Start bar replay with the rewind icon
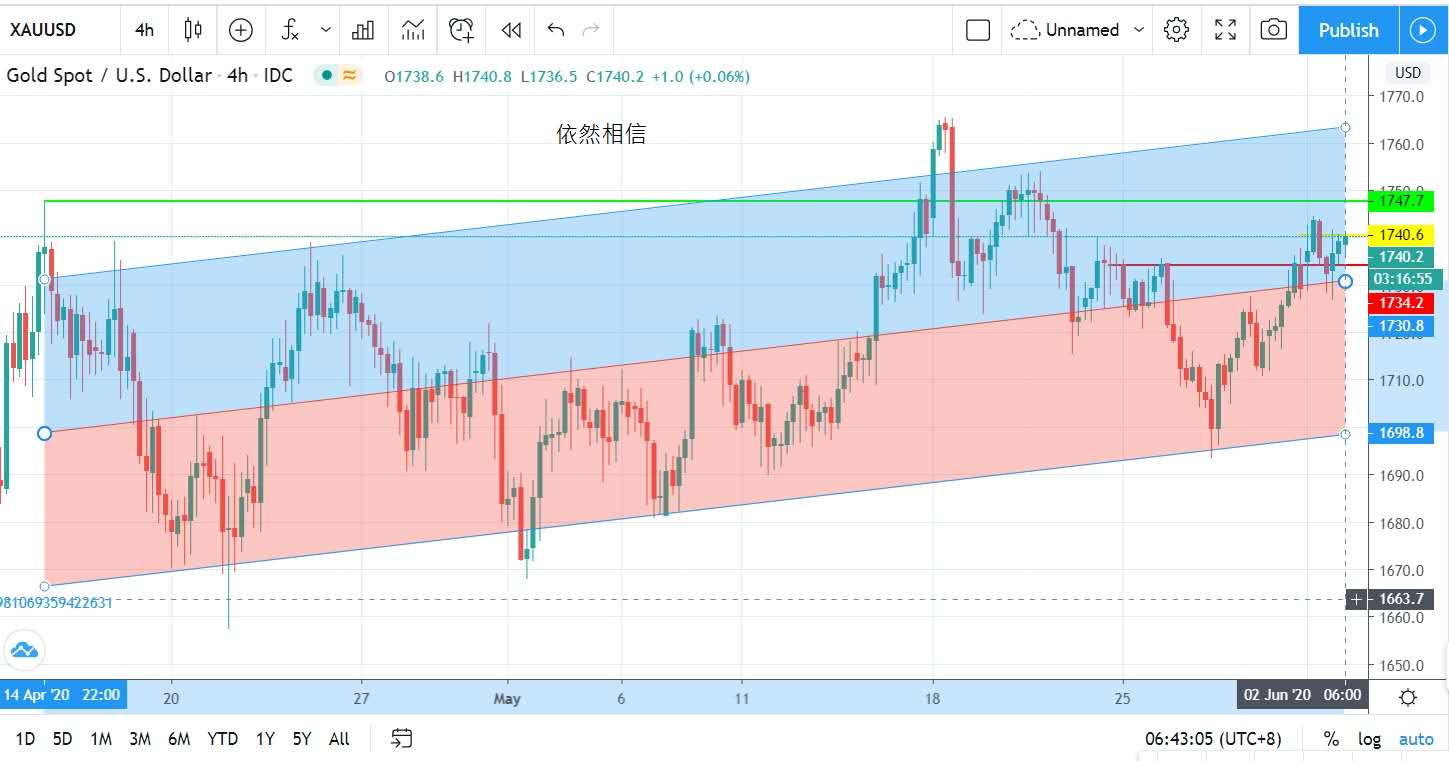Screen dimensions: 1449x761 (x=511, y=30)
